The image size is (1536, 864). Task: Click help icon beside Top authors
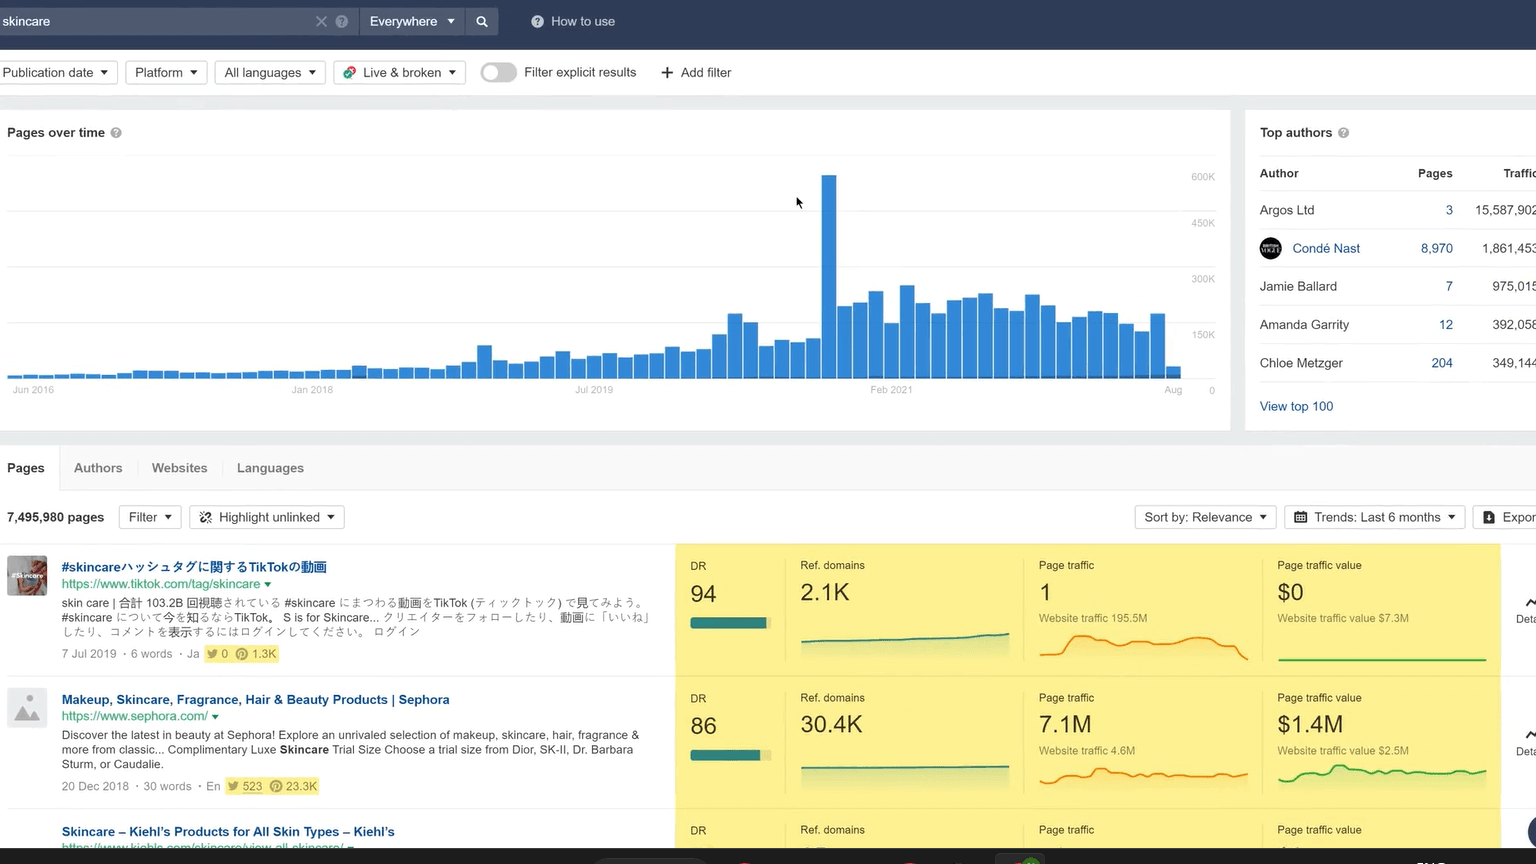pos(1343,133)
